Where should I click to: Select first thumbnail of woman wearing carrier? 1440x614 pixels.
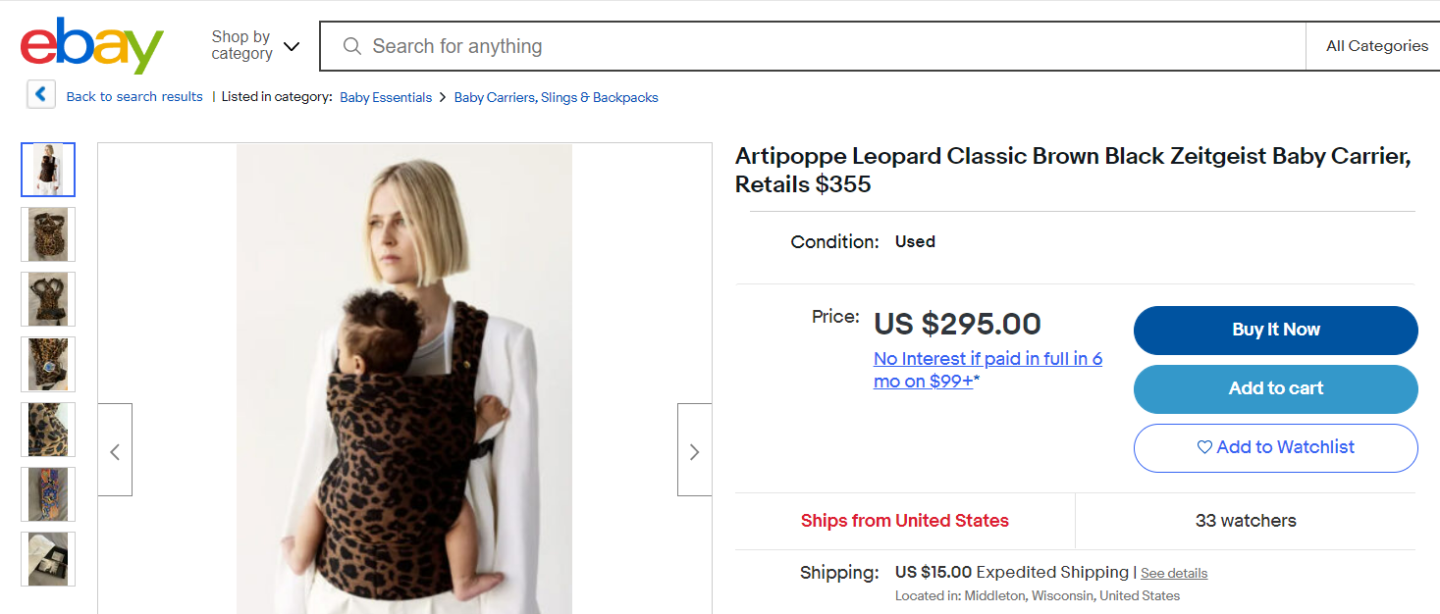[x=48, y=170]
